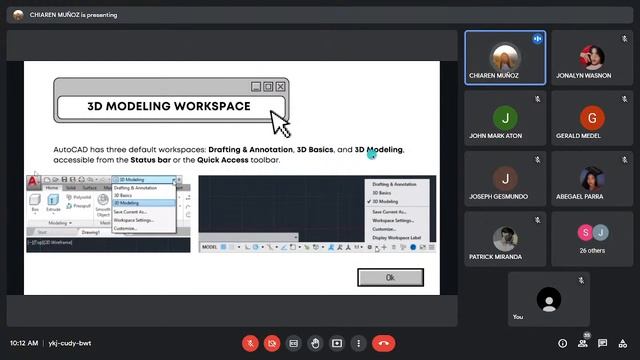Click the meeting code ykj-cudy-bwt
This screenshot has width=640, height=360.
click(x=70, y=343)
